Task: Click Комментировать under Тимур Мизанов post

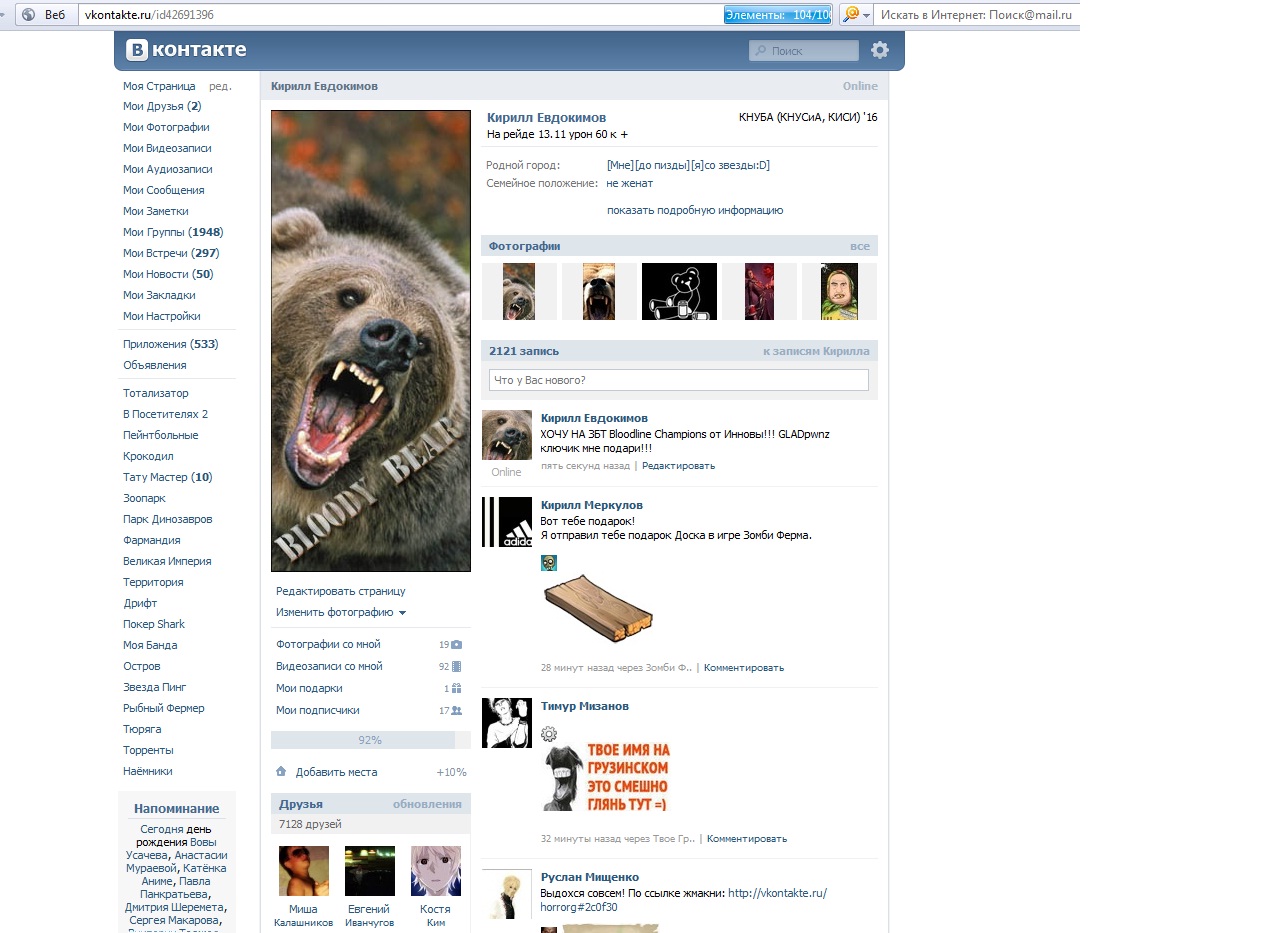Action: click(747, 839)
